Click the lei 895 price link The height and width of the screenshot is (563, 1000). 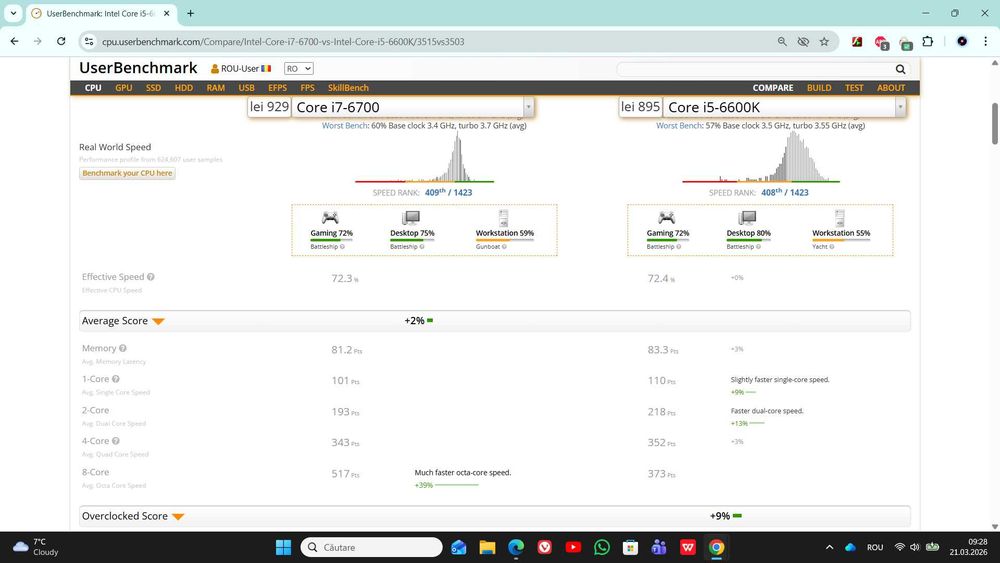pos(640,106)
